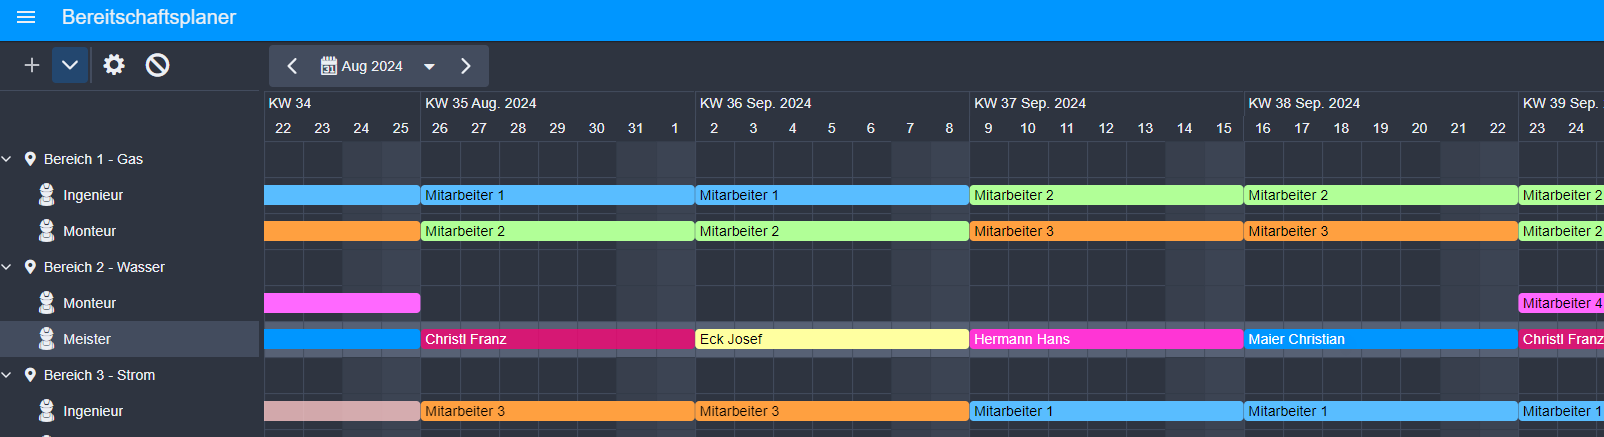Click location pin of Bereich 2 - Wasser
The width and height of the screenshot is (1604, 437).
click(x=30, y=267)
